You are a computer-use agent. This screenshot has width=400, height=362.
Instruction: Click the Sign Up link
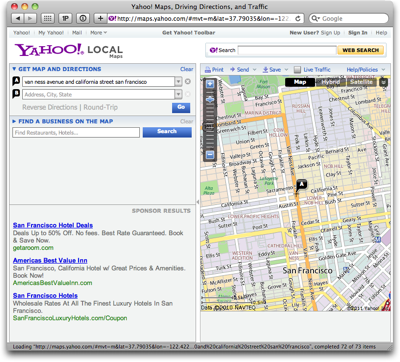330,33
